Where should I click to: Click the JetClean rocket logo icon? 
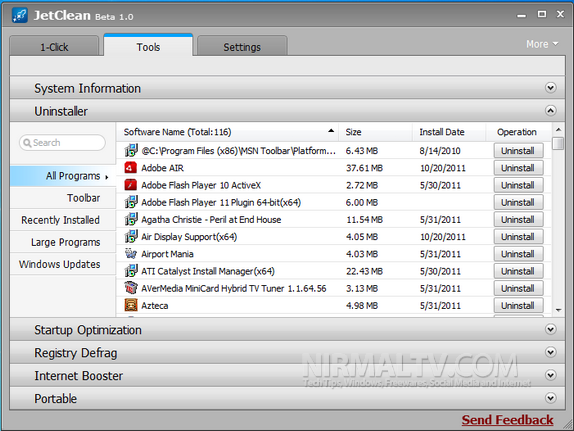19,15
